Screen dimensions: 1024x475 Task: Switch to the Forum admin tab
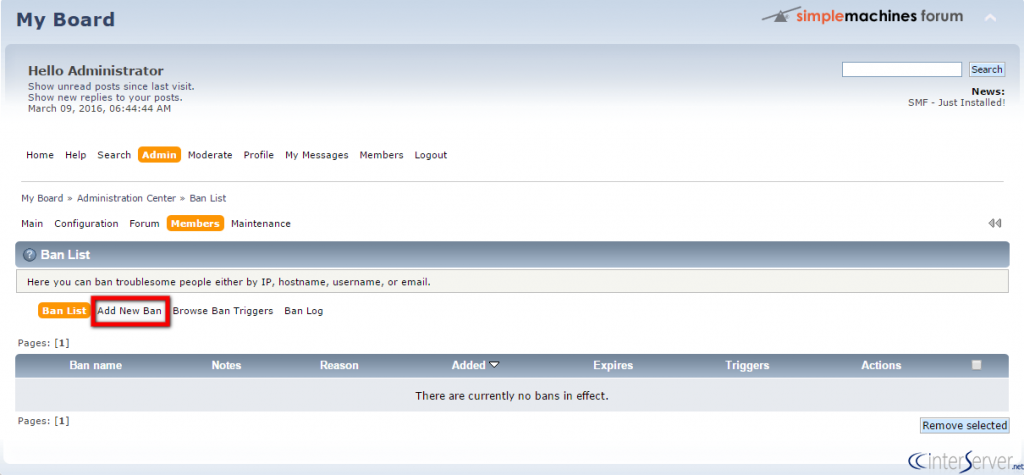coord(144,223)
